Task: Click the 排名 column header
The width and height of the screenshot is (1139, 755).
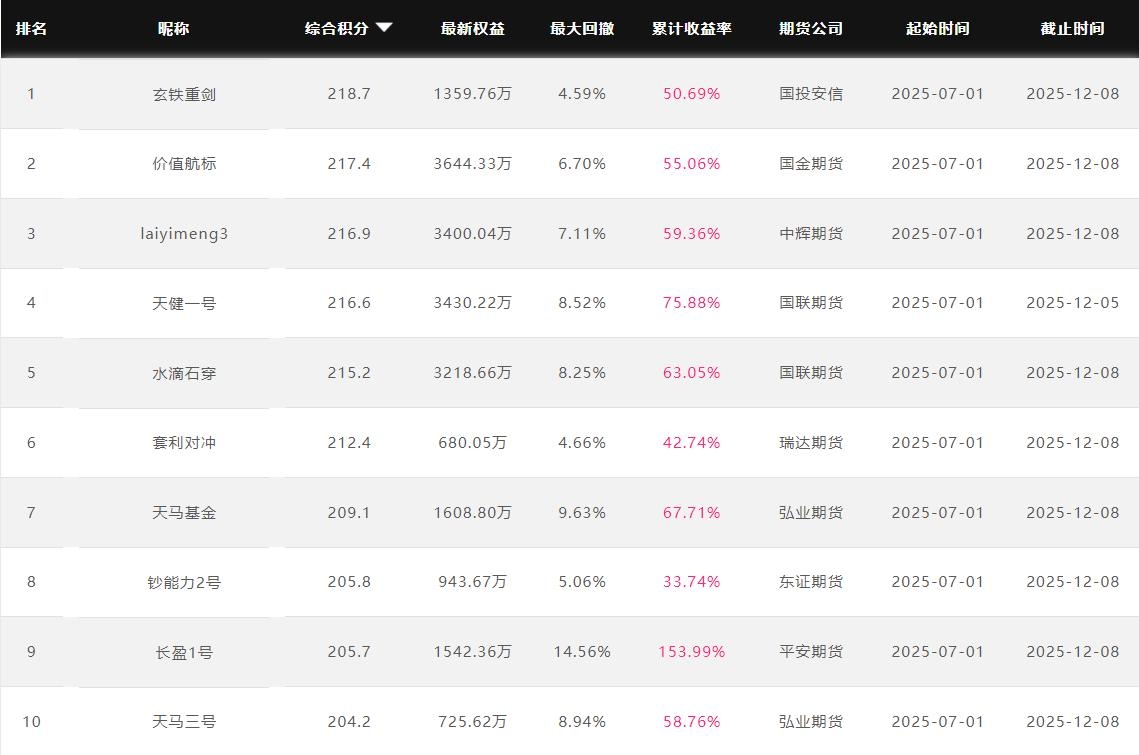Action: [31, 29]
